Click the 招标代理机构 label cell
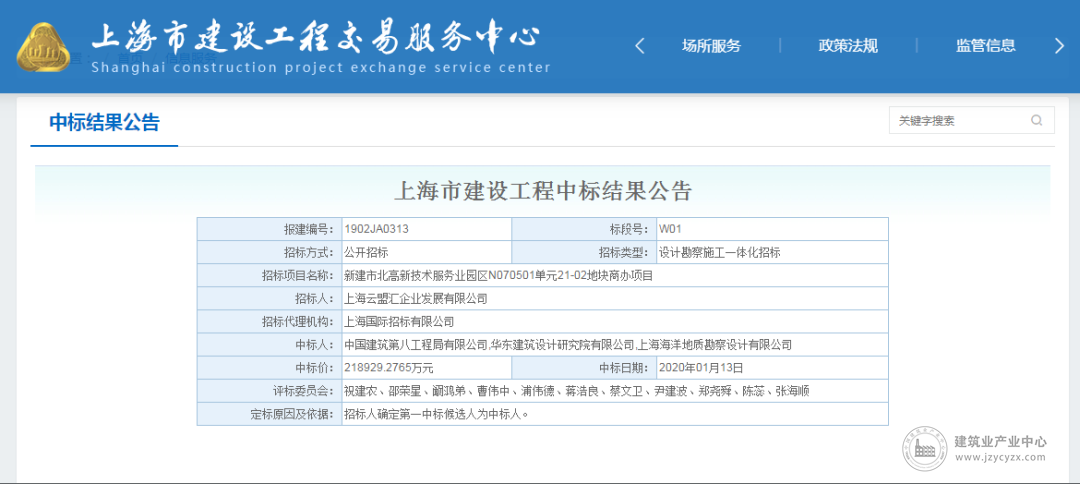The image size is (1080, 484). pyautogui.click(x=269, y=322)
